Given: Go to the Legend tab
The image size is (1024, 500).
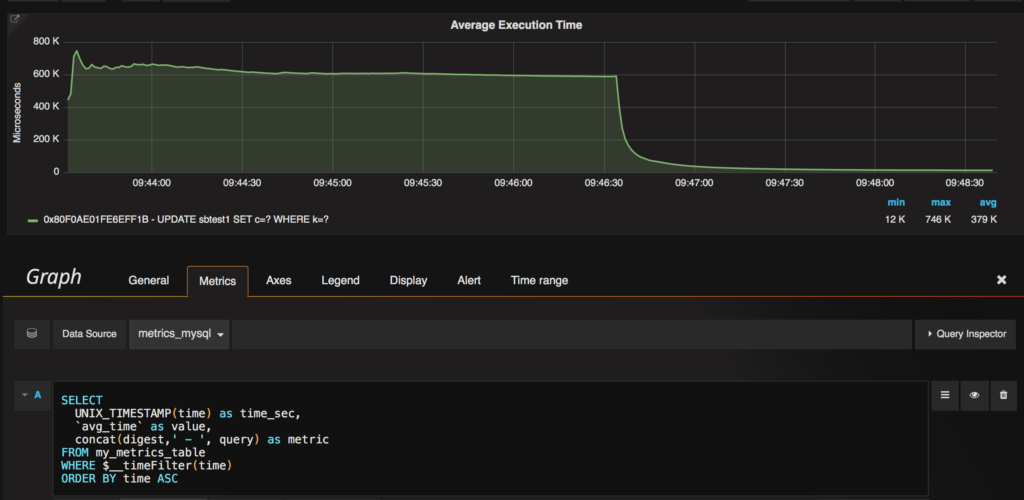Looking at the screenshot, I should point(340,280).
